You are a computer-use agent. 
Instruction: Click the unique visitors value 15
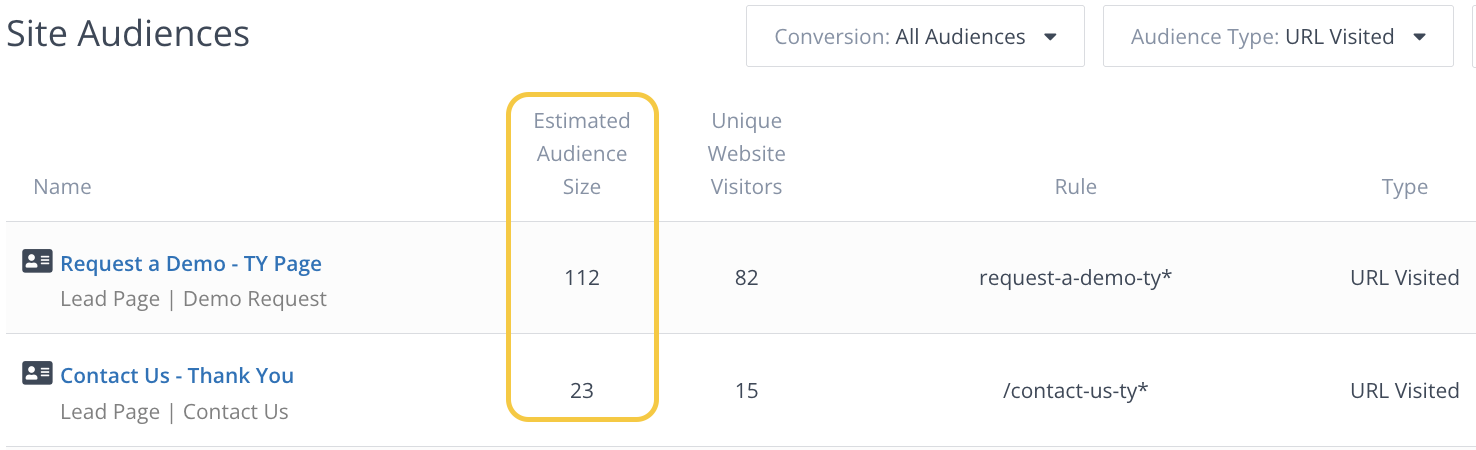[x=746, y=391]
